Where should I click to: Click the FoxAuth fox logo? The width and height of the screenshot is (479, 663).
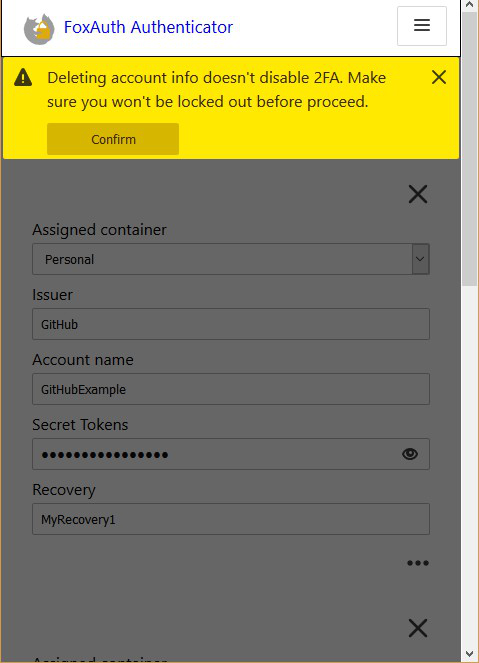pyautogui.click(x=39, y=29)
